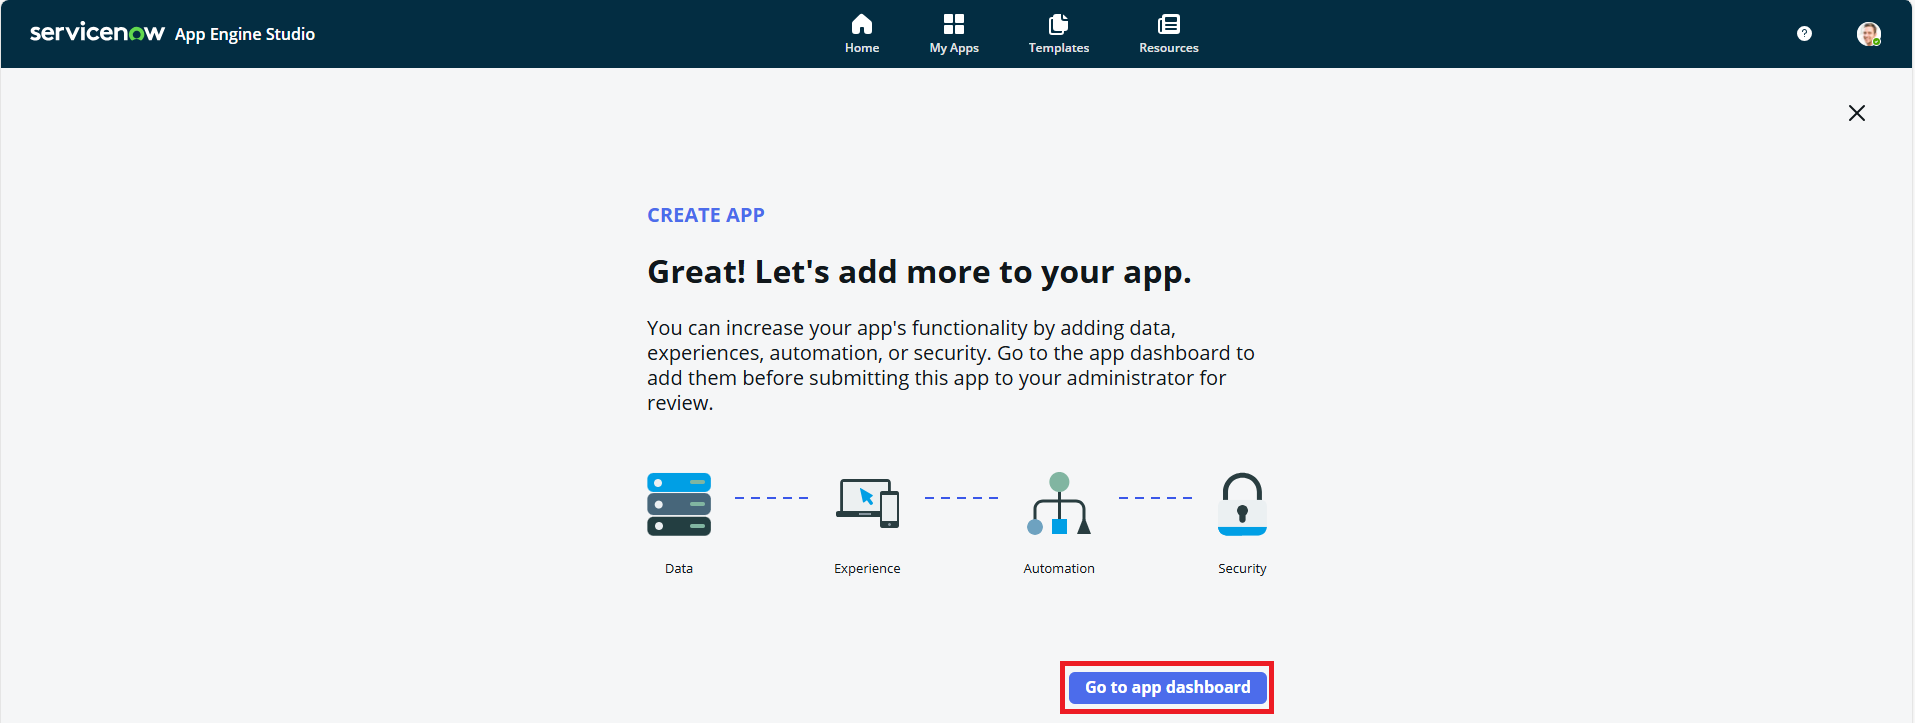Click the Home icon in top navigation
1915x723 pixels.
[x=861, y=24]
